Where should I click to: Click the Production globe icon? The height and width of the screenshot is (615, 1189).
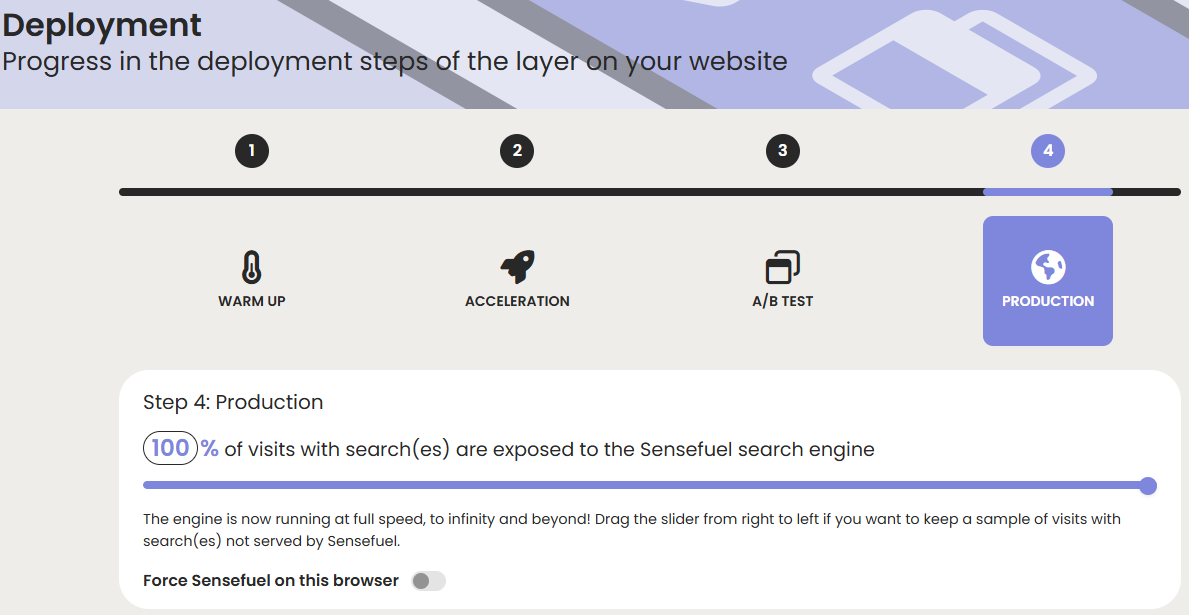click(1048, 267)
